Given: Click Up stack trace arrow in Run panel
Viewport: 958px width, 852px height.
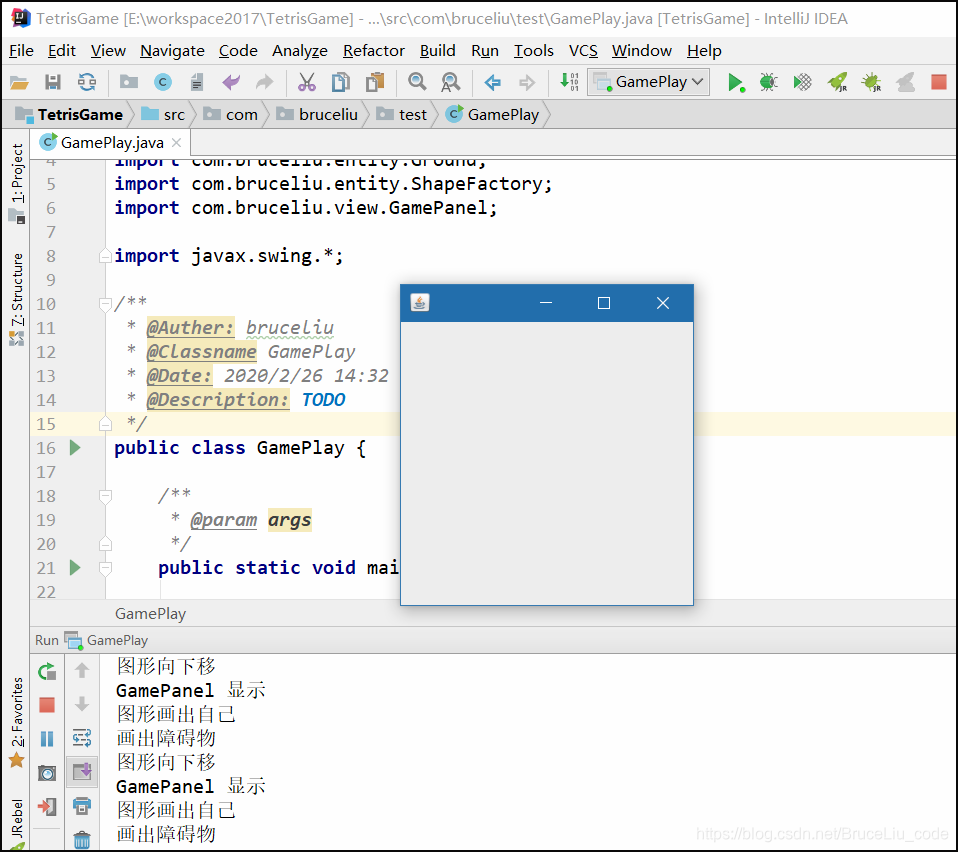Looking at the screenshot, I should click(82, 671).
